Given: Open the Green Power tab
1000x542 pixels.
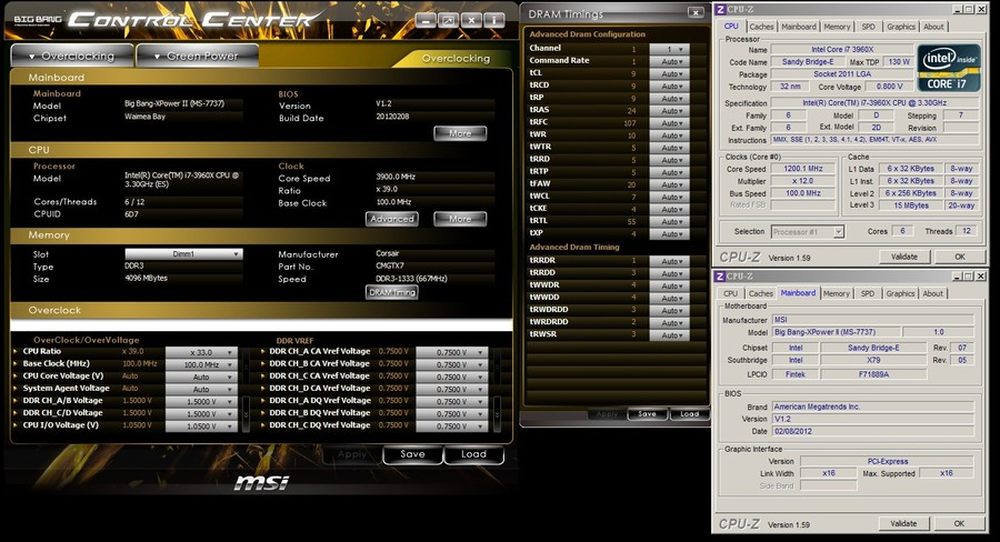Looking at the screenshot, I should pyautogui.click(x=196, y=56).
